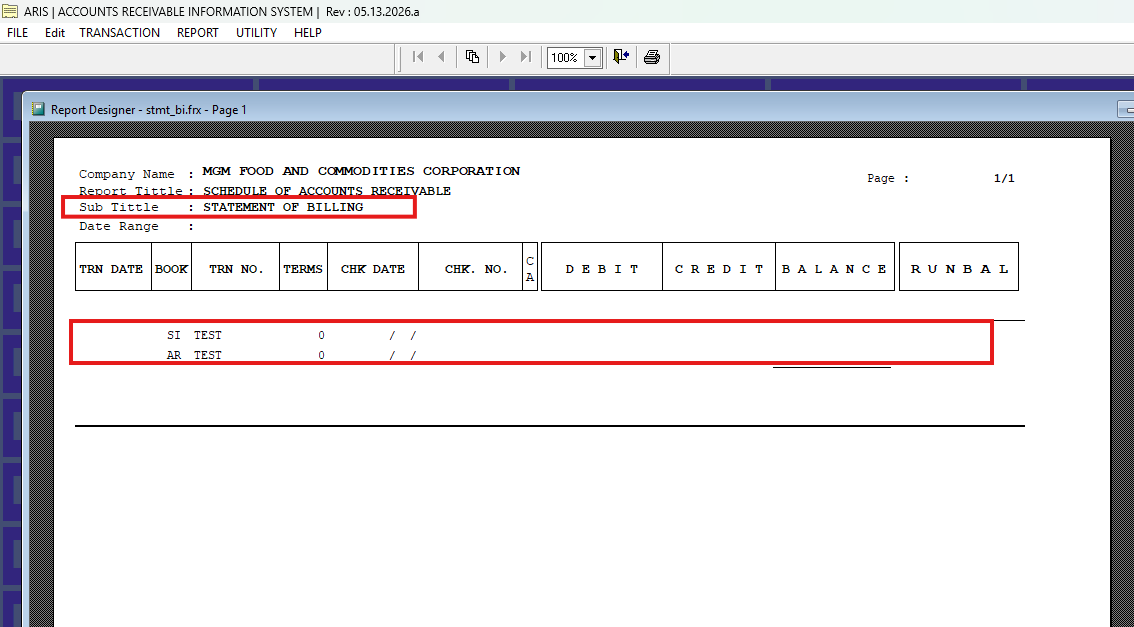Click the ARIS application icon in title bar
Screen dimensions: 1134x627
[x=9, y=12]
